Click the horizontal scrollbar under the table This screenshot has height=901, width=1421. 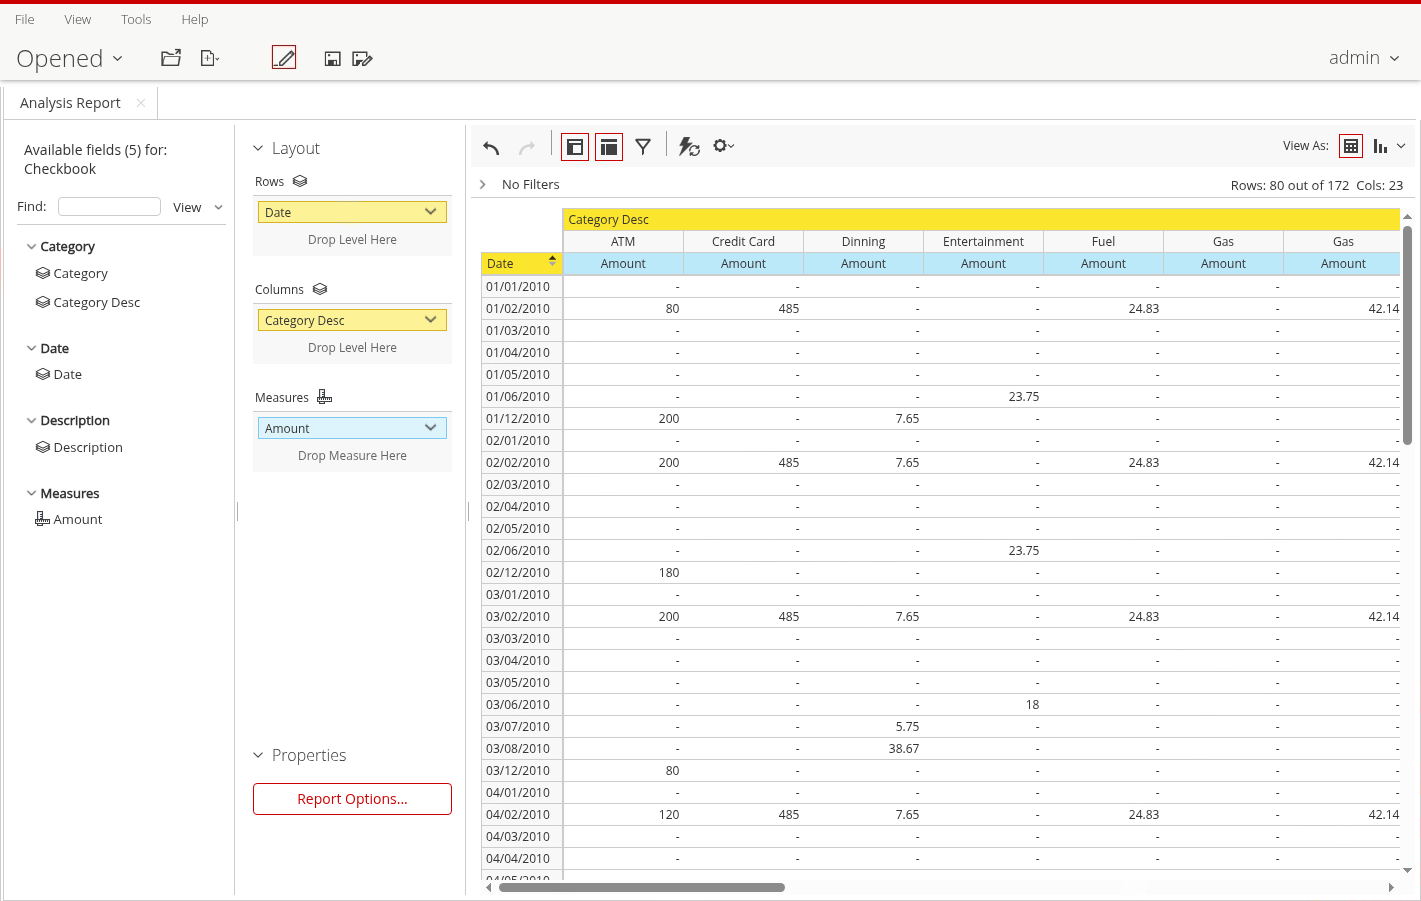coord(641,887)
